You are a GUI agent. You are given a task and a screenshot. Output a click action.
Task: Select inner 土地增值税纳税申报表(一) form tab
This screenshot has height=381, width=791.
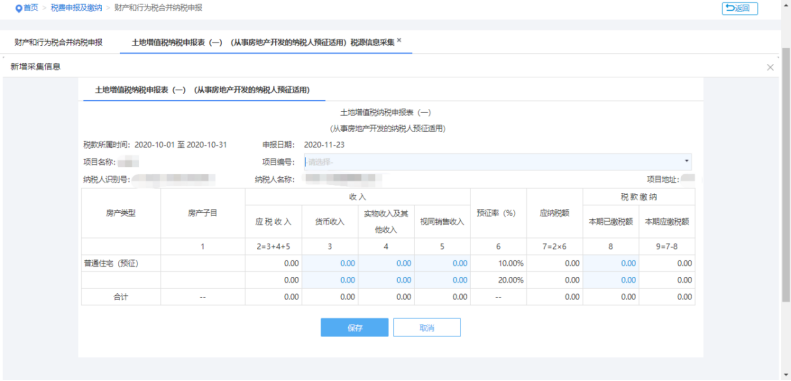(x=202, y=90)
